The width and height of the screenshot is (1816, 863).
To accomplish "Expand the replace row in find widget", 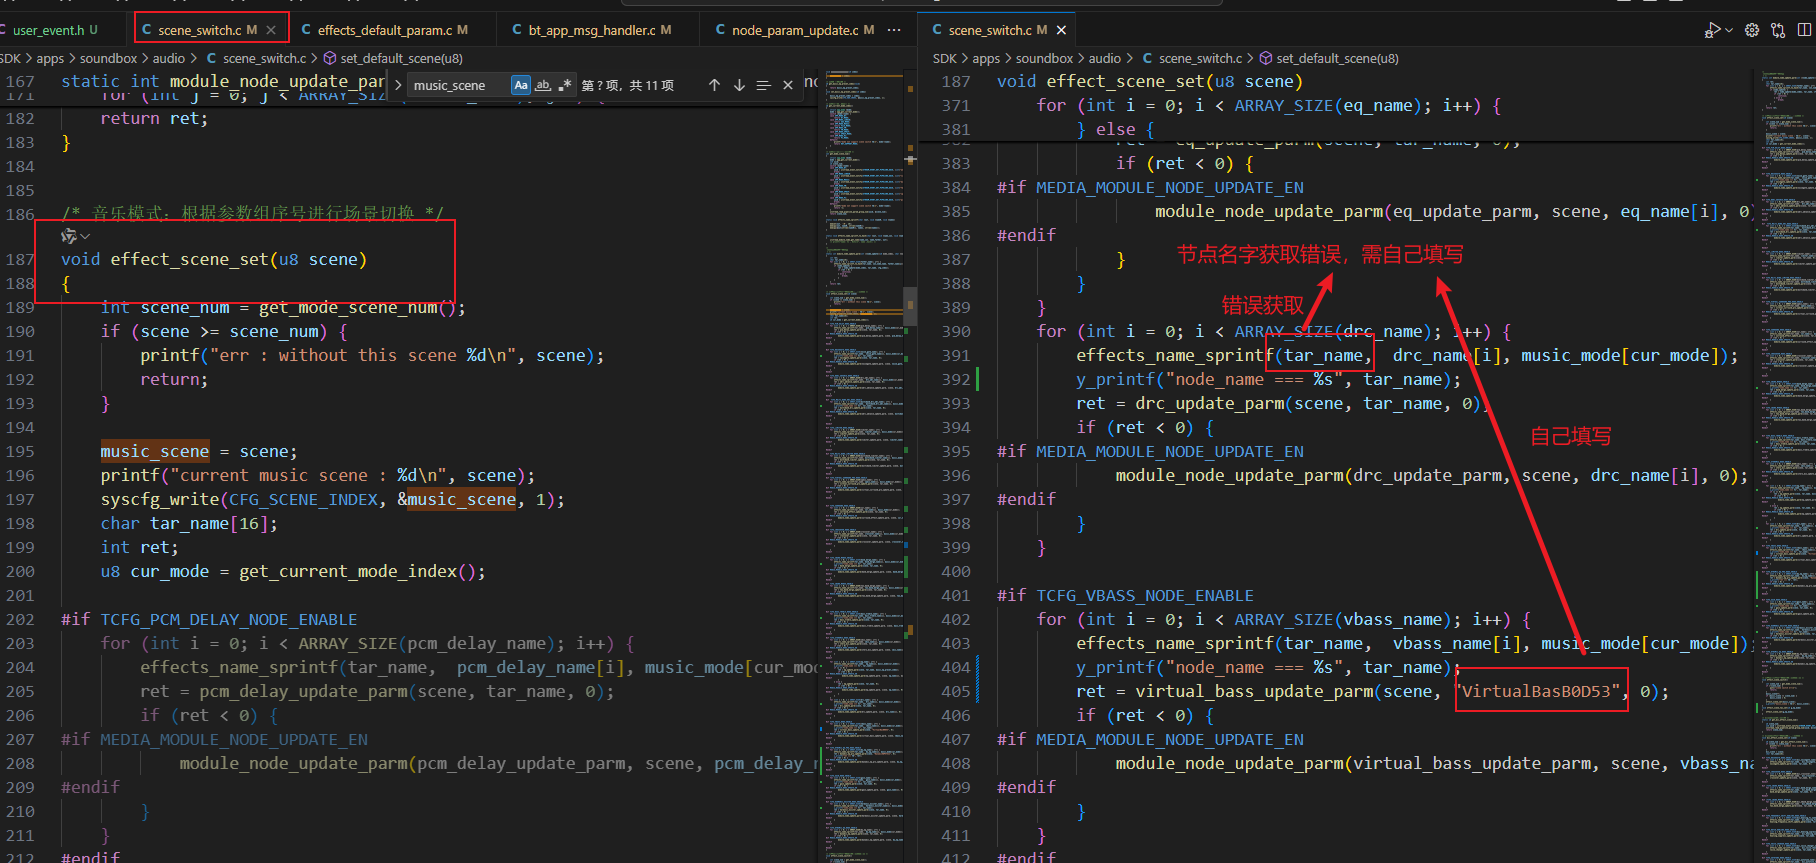I will point(398,85).
